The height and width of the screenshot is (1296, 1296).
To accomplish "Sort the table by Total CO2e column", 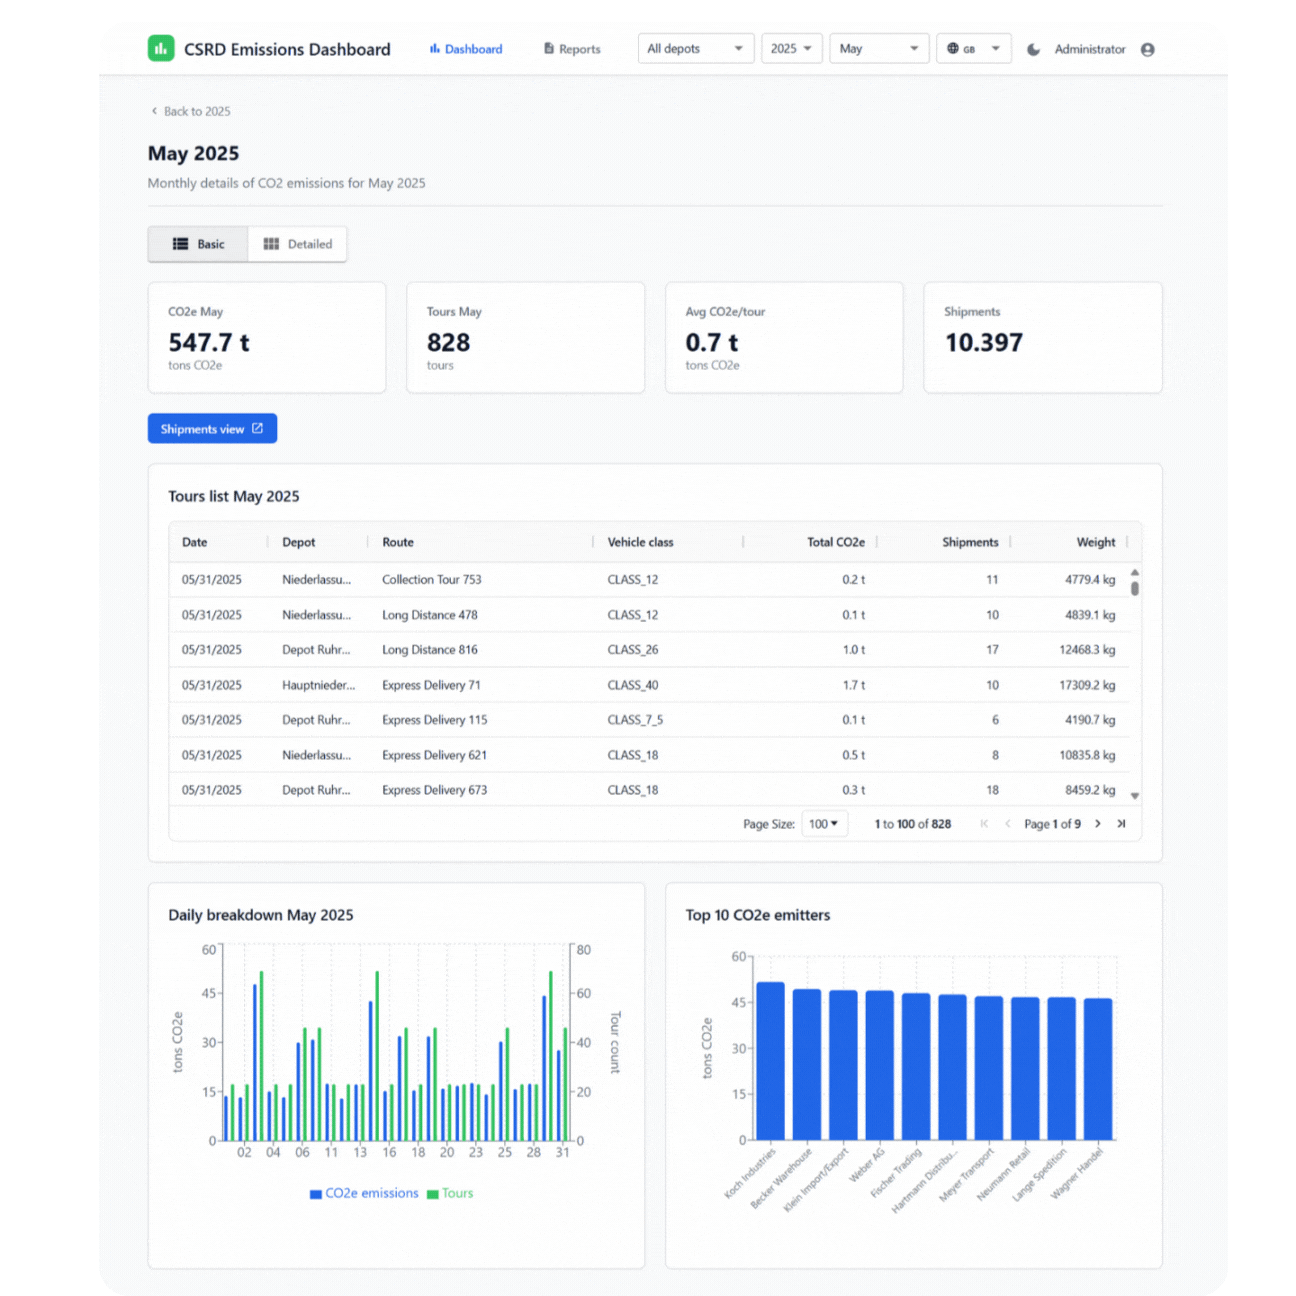I will pos(835,542).
